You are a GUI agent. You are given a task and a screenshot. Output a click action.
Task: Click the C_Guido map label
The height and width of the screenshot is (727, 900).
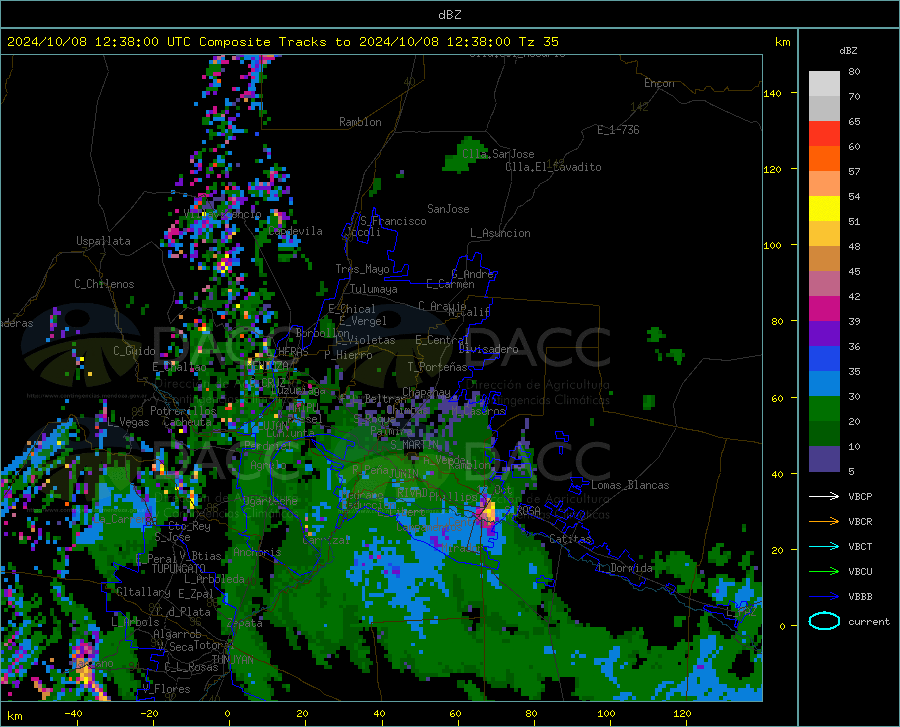[x=134, y=351]
